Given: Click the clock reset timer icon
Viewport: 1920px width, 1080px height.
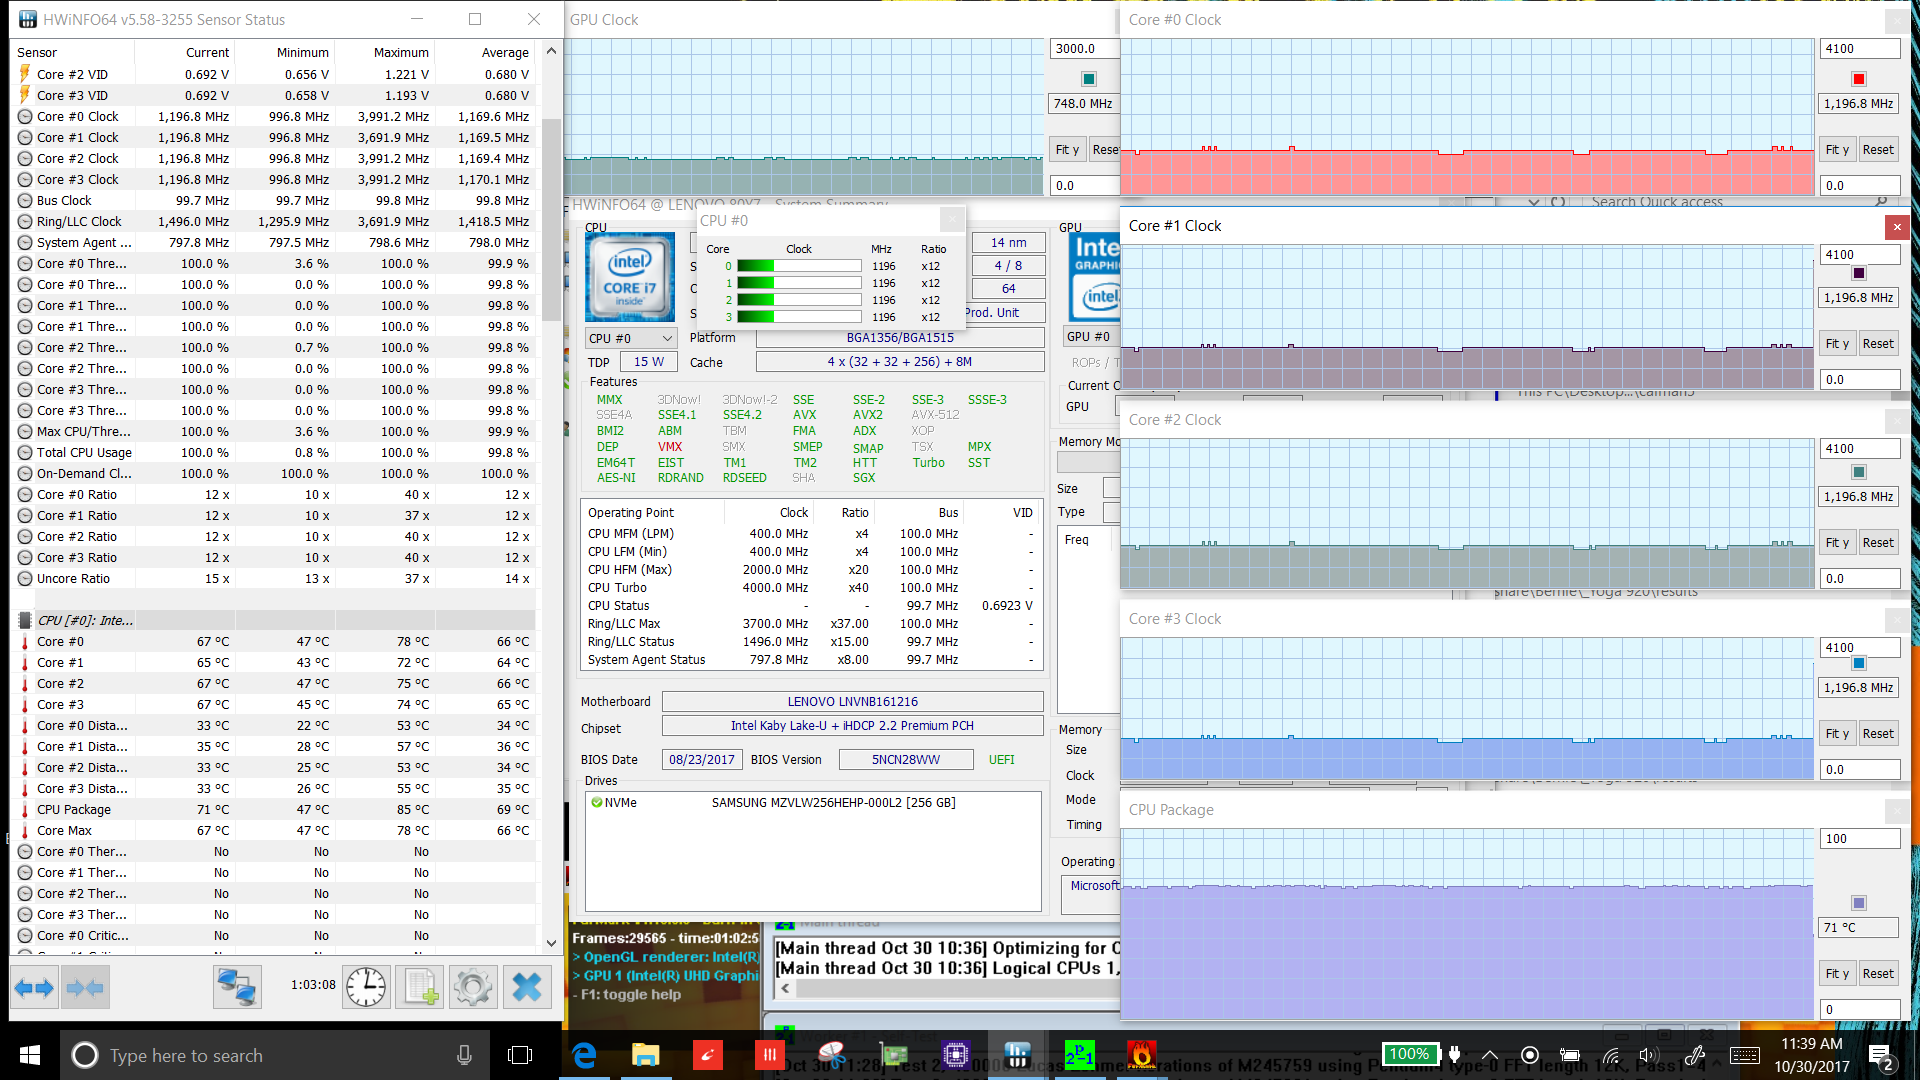Looking at the screenshot, I should click(x=366, y=988).
